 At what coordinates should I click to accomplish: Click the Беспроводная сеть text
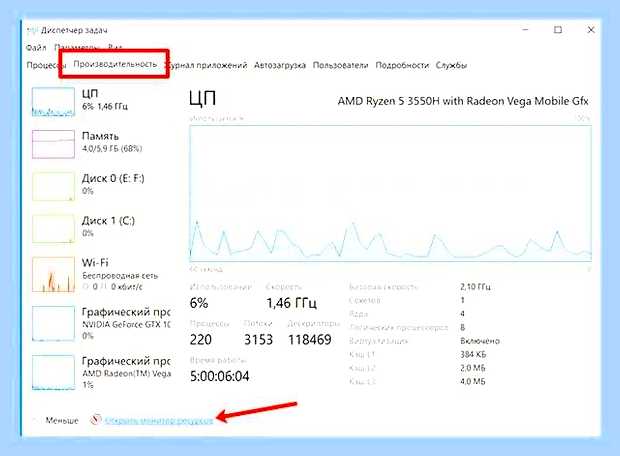120,276
